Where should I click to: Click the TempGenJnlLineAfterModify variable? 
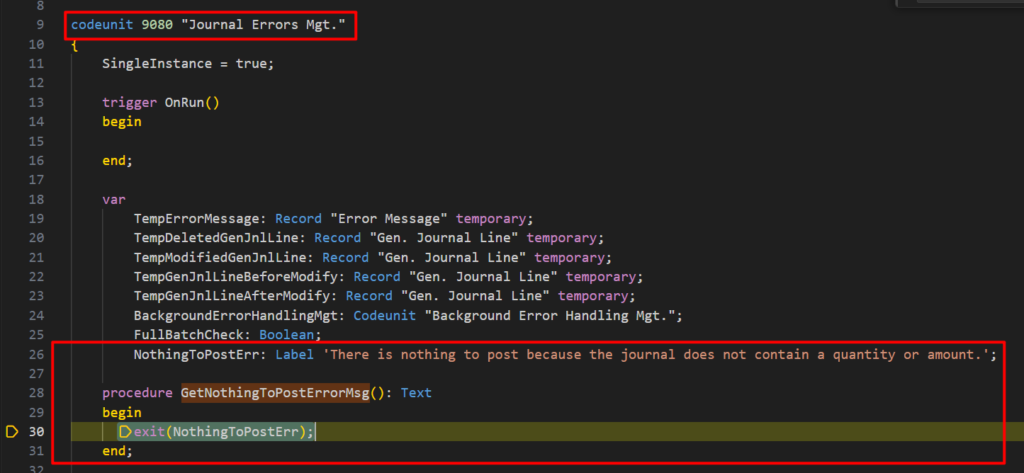pos(236,296)
